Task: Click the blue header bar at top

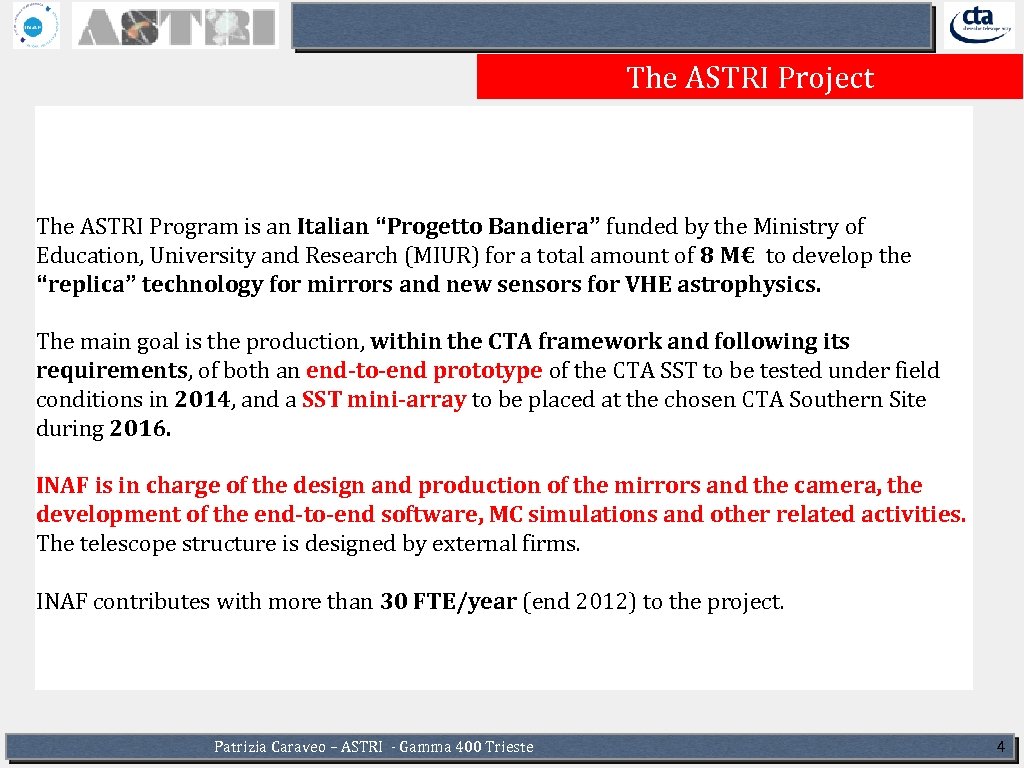Action: [x=612, y=27]
